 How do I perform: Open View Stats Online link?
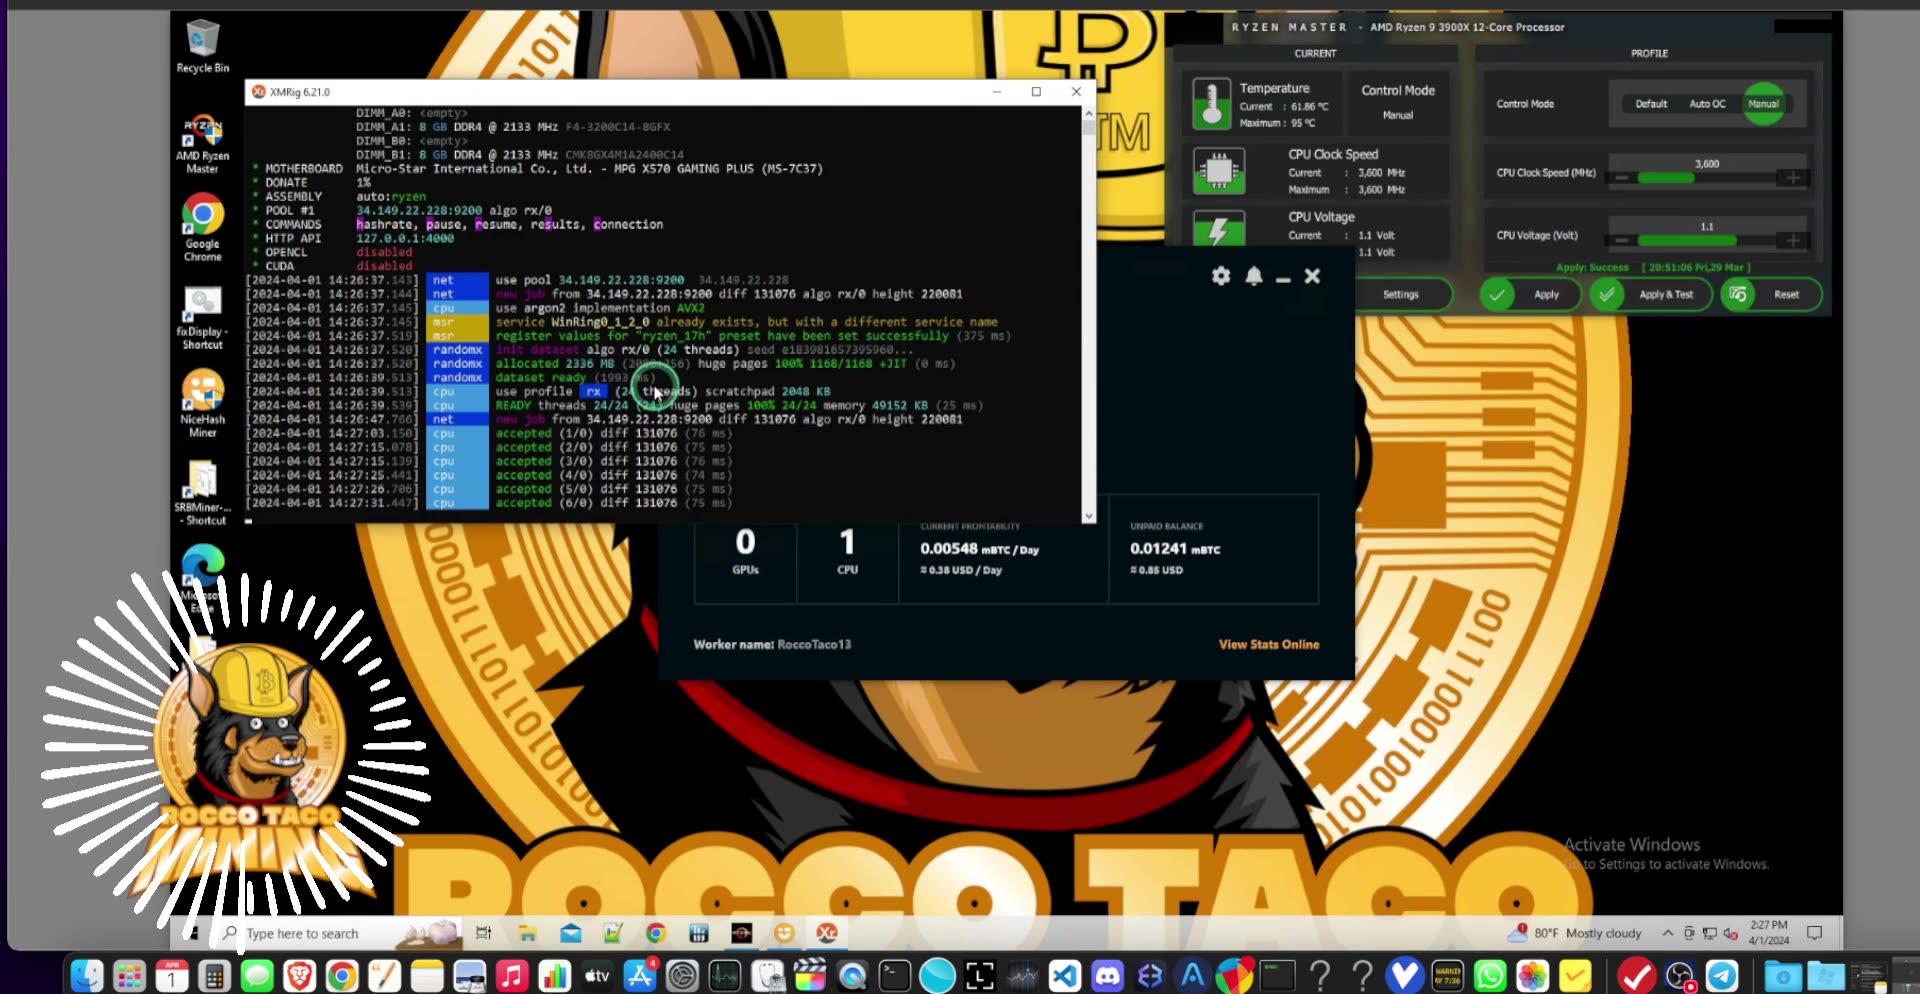1268,644
